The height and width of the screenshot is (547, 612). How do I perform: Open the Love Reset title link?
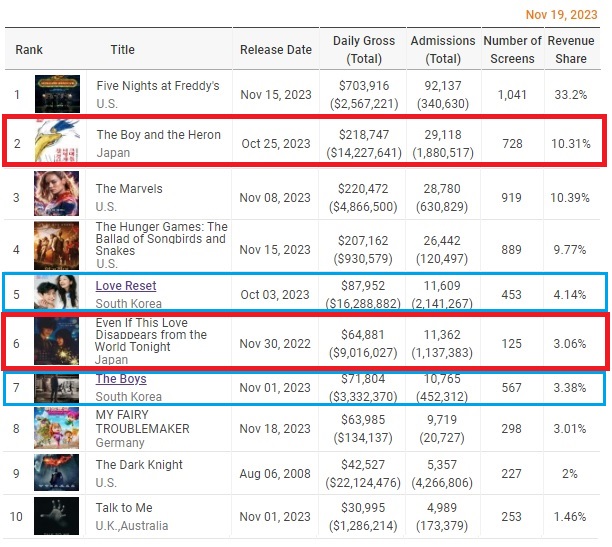(x=126, y=286)
